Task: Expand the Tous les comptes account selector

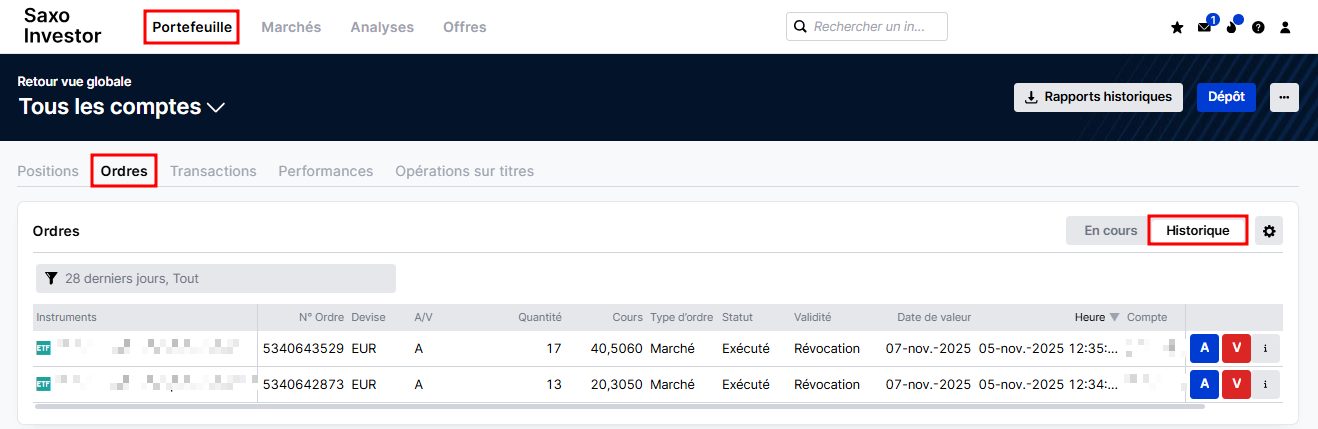Action: [122, 107]
